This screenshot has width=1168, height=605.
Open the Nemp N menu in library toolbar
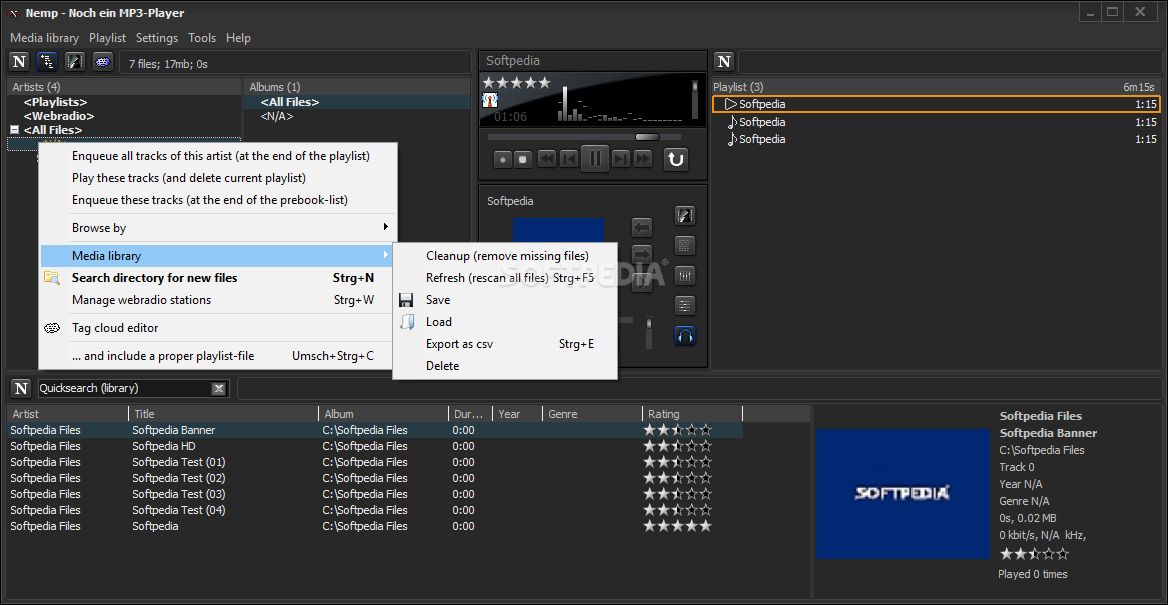[19, 62]
